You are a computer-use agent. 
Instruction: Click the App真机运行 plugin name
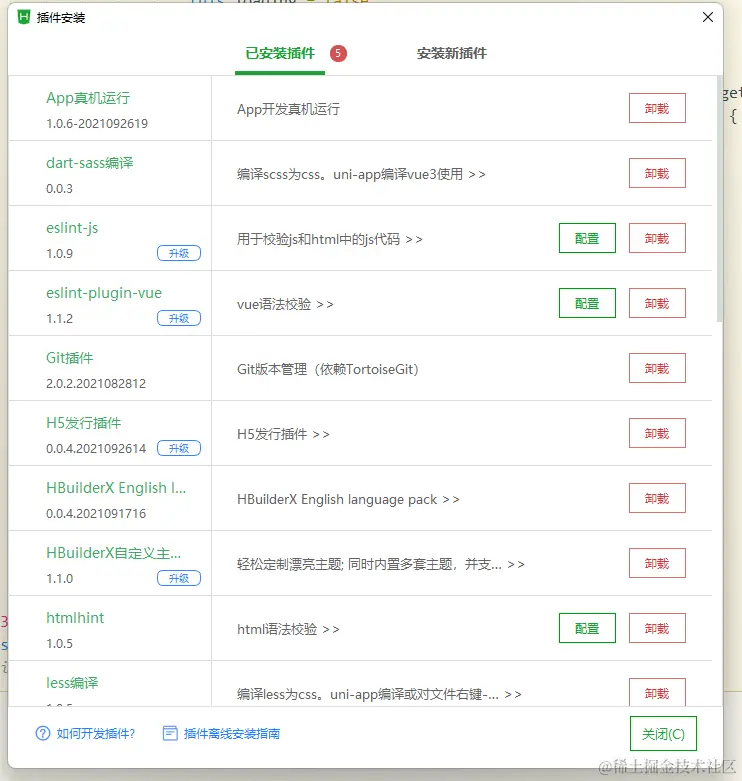88,98
